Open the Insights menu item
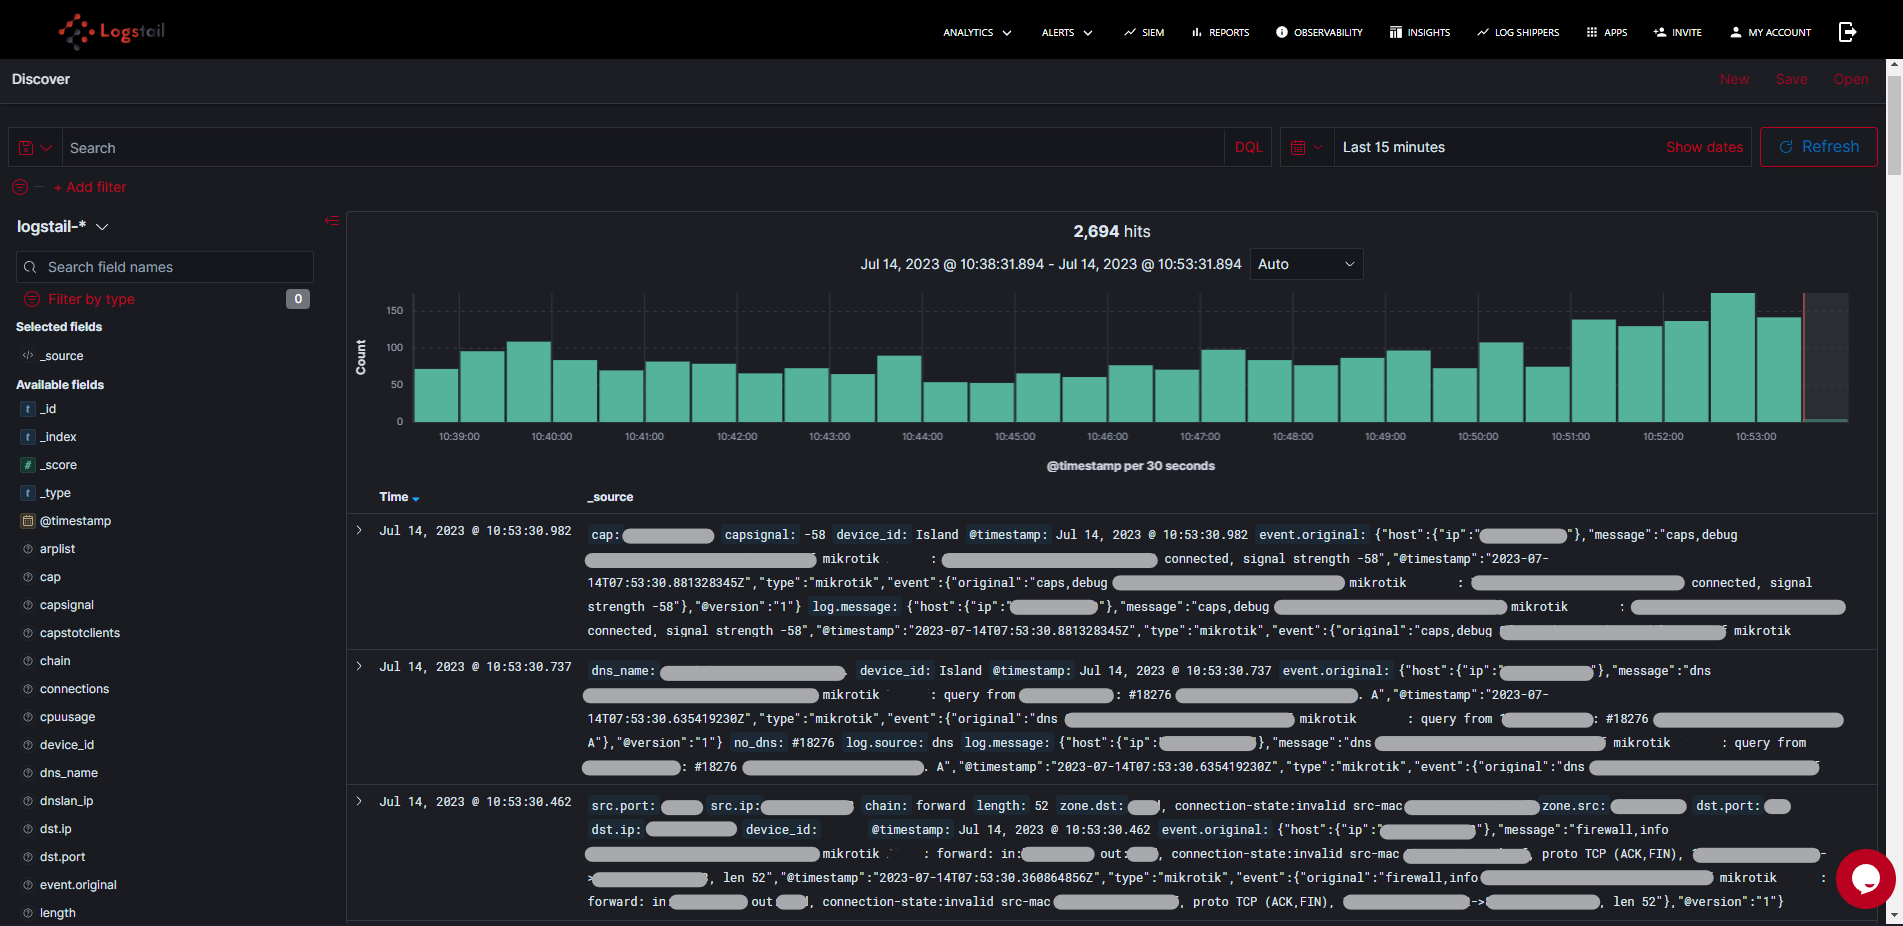 tap(1420, 32)
